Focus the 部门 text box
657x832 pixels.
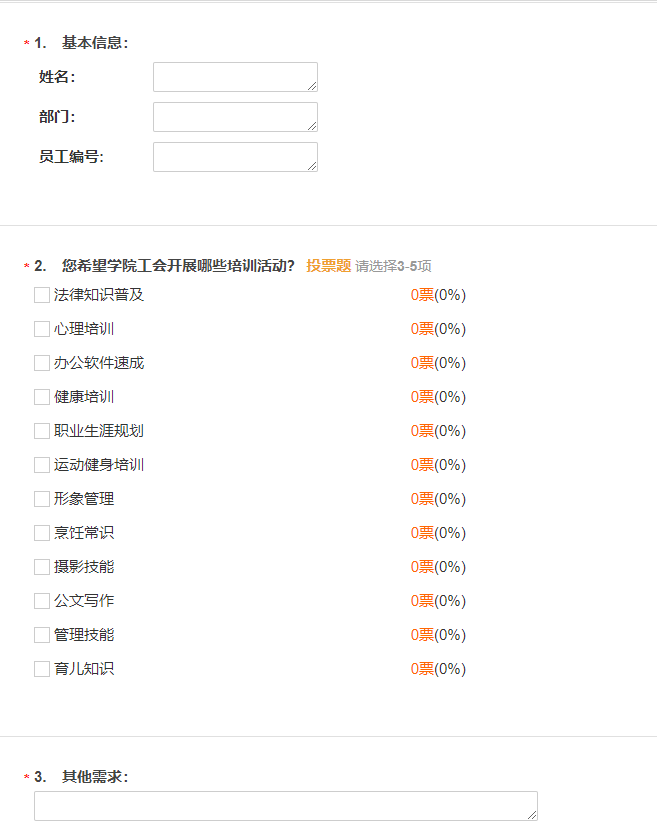click(235, 117)
